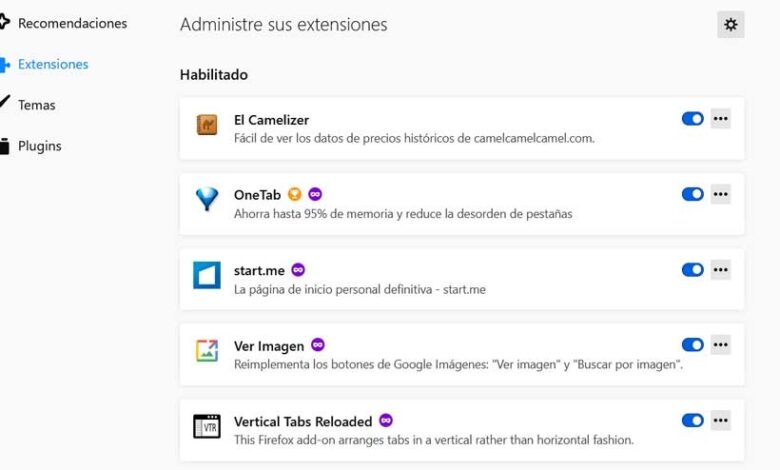Switch to the Temas sidebar category
This screenshot has height=470, width=780.
37,105
